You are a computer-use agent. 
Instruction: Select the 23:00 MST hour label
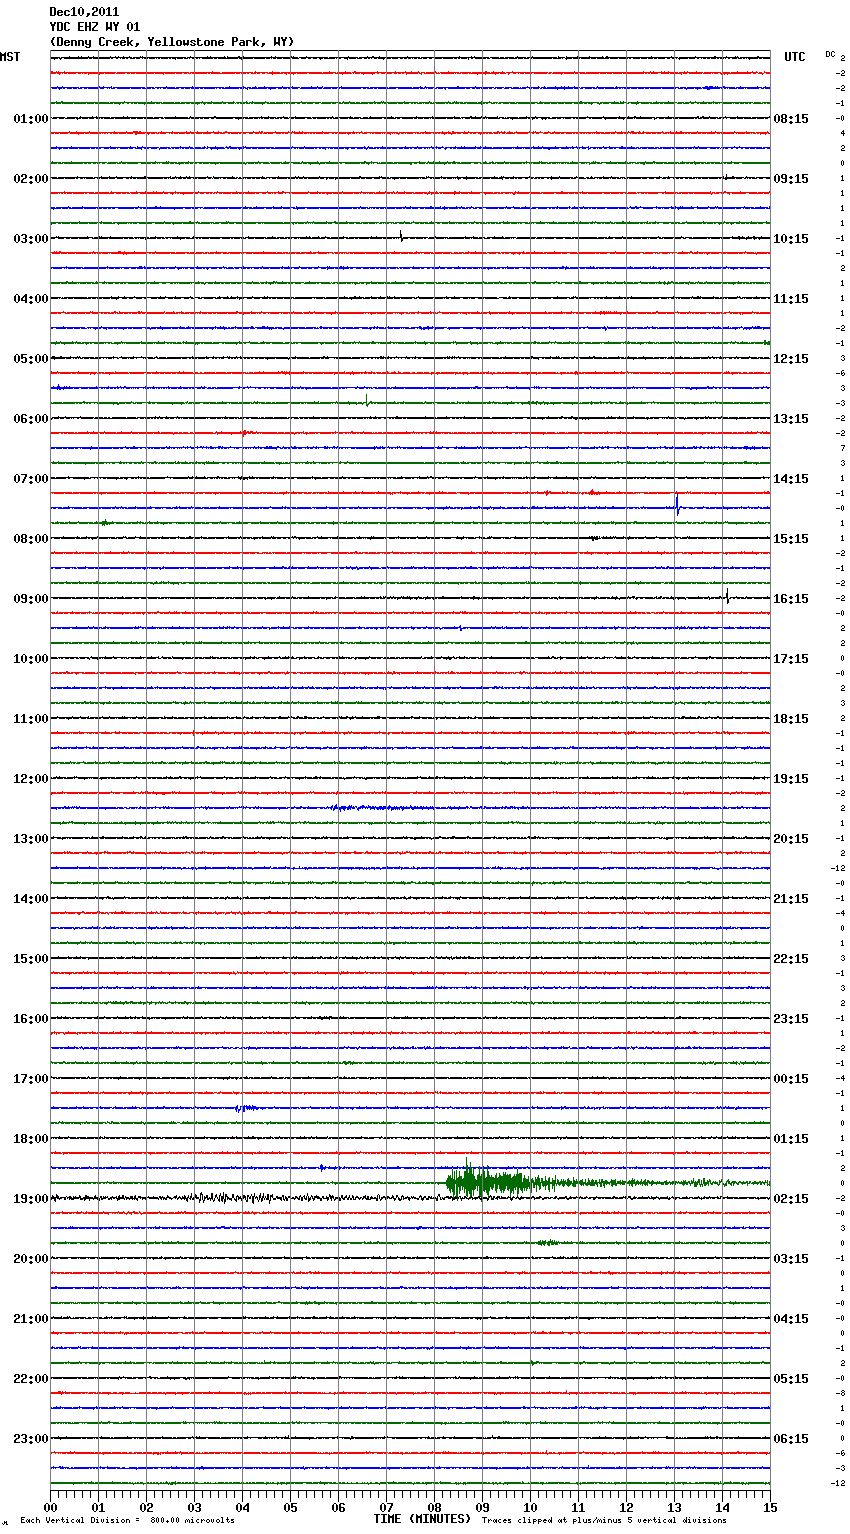[x=31, y=1439]
